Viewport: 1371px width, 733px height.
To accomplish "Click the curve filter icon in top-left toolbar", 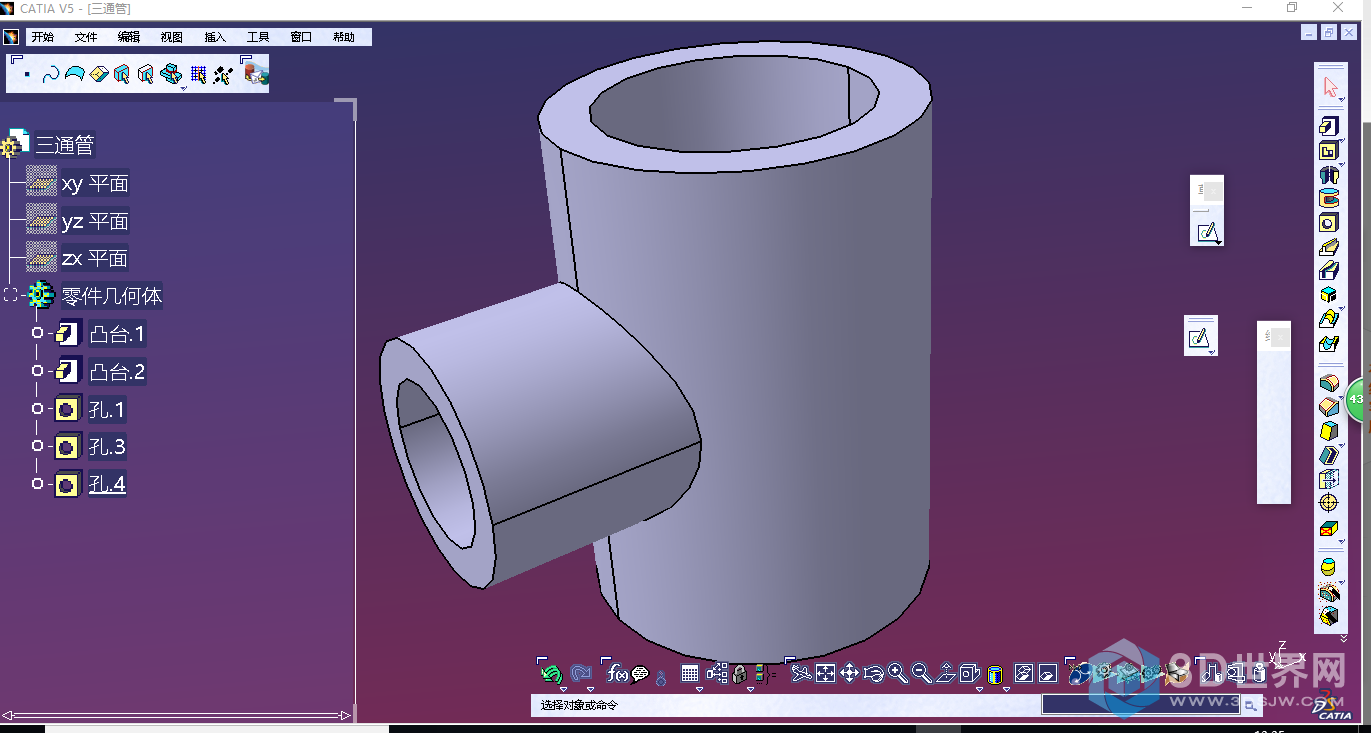I will click(50, 75).
